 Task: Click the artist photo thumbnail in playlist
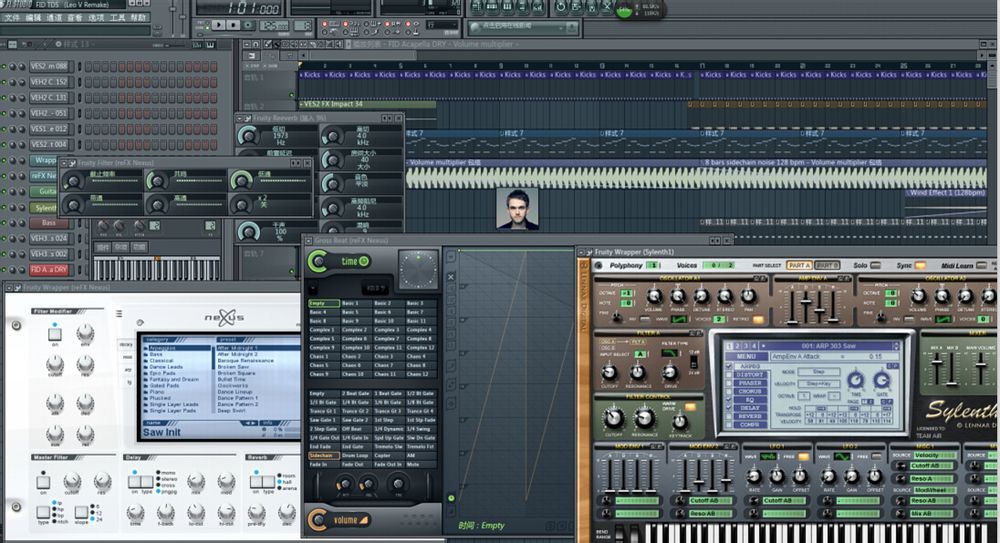tap(516, 208)
